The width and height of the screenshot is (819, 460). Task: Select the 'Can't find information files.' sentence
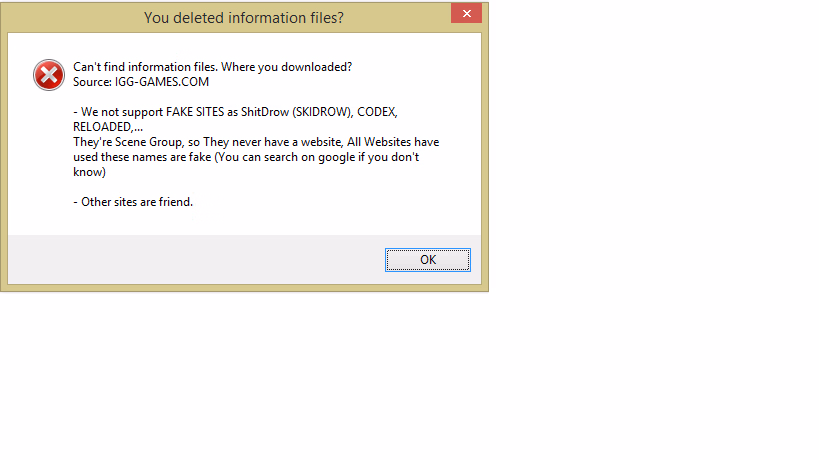[145, 67]
